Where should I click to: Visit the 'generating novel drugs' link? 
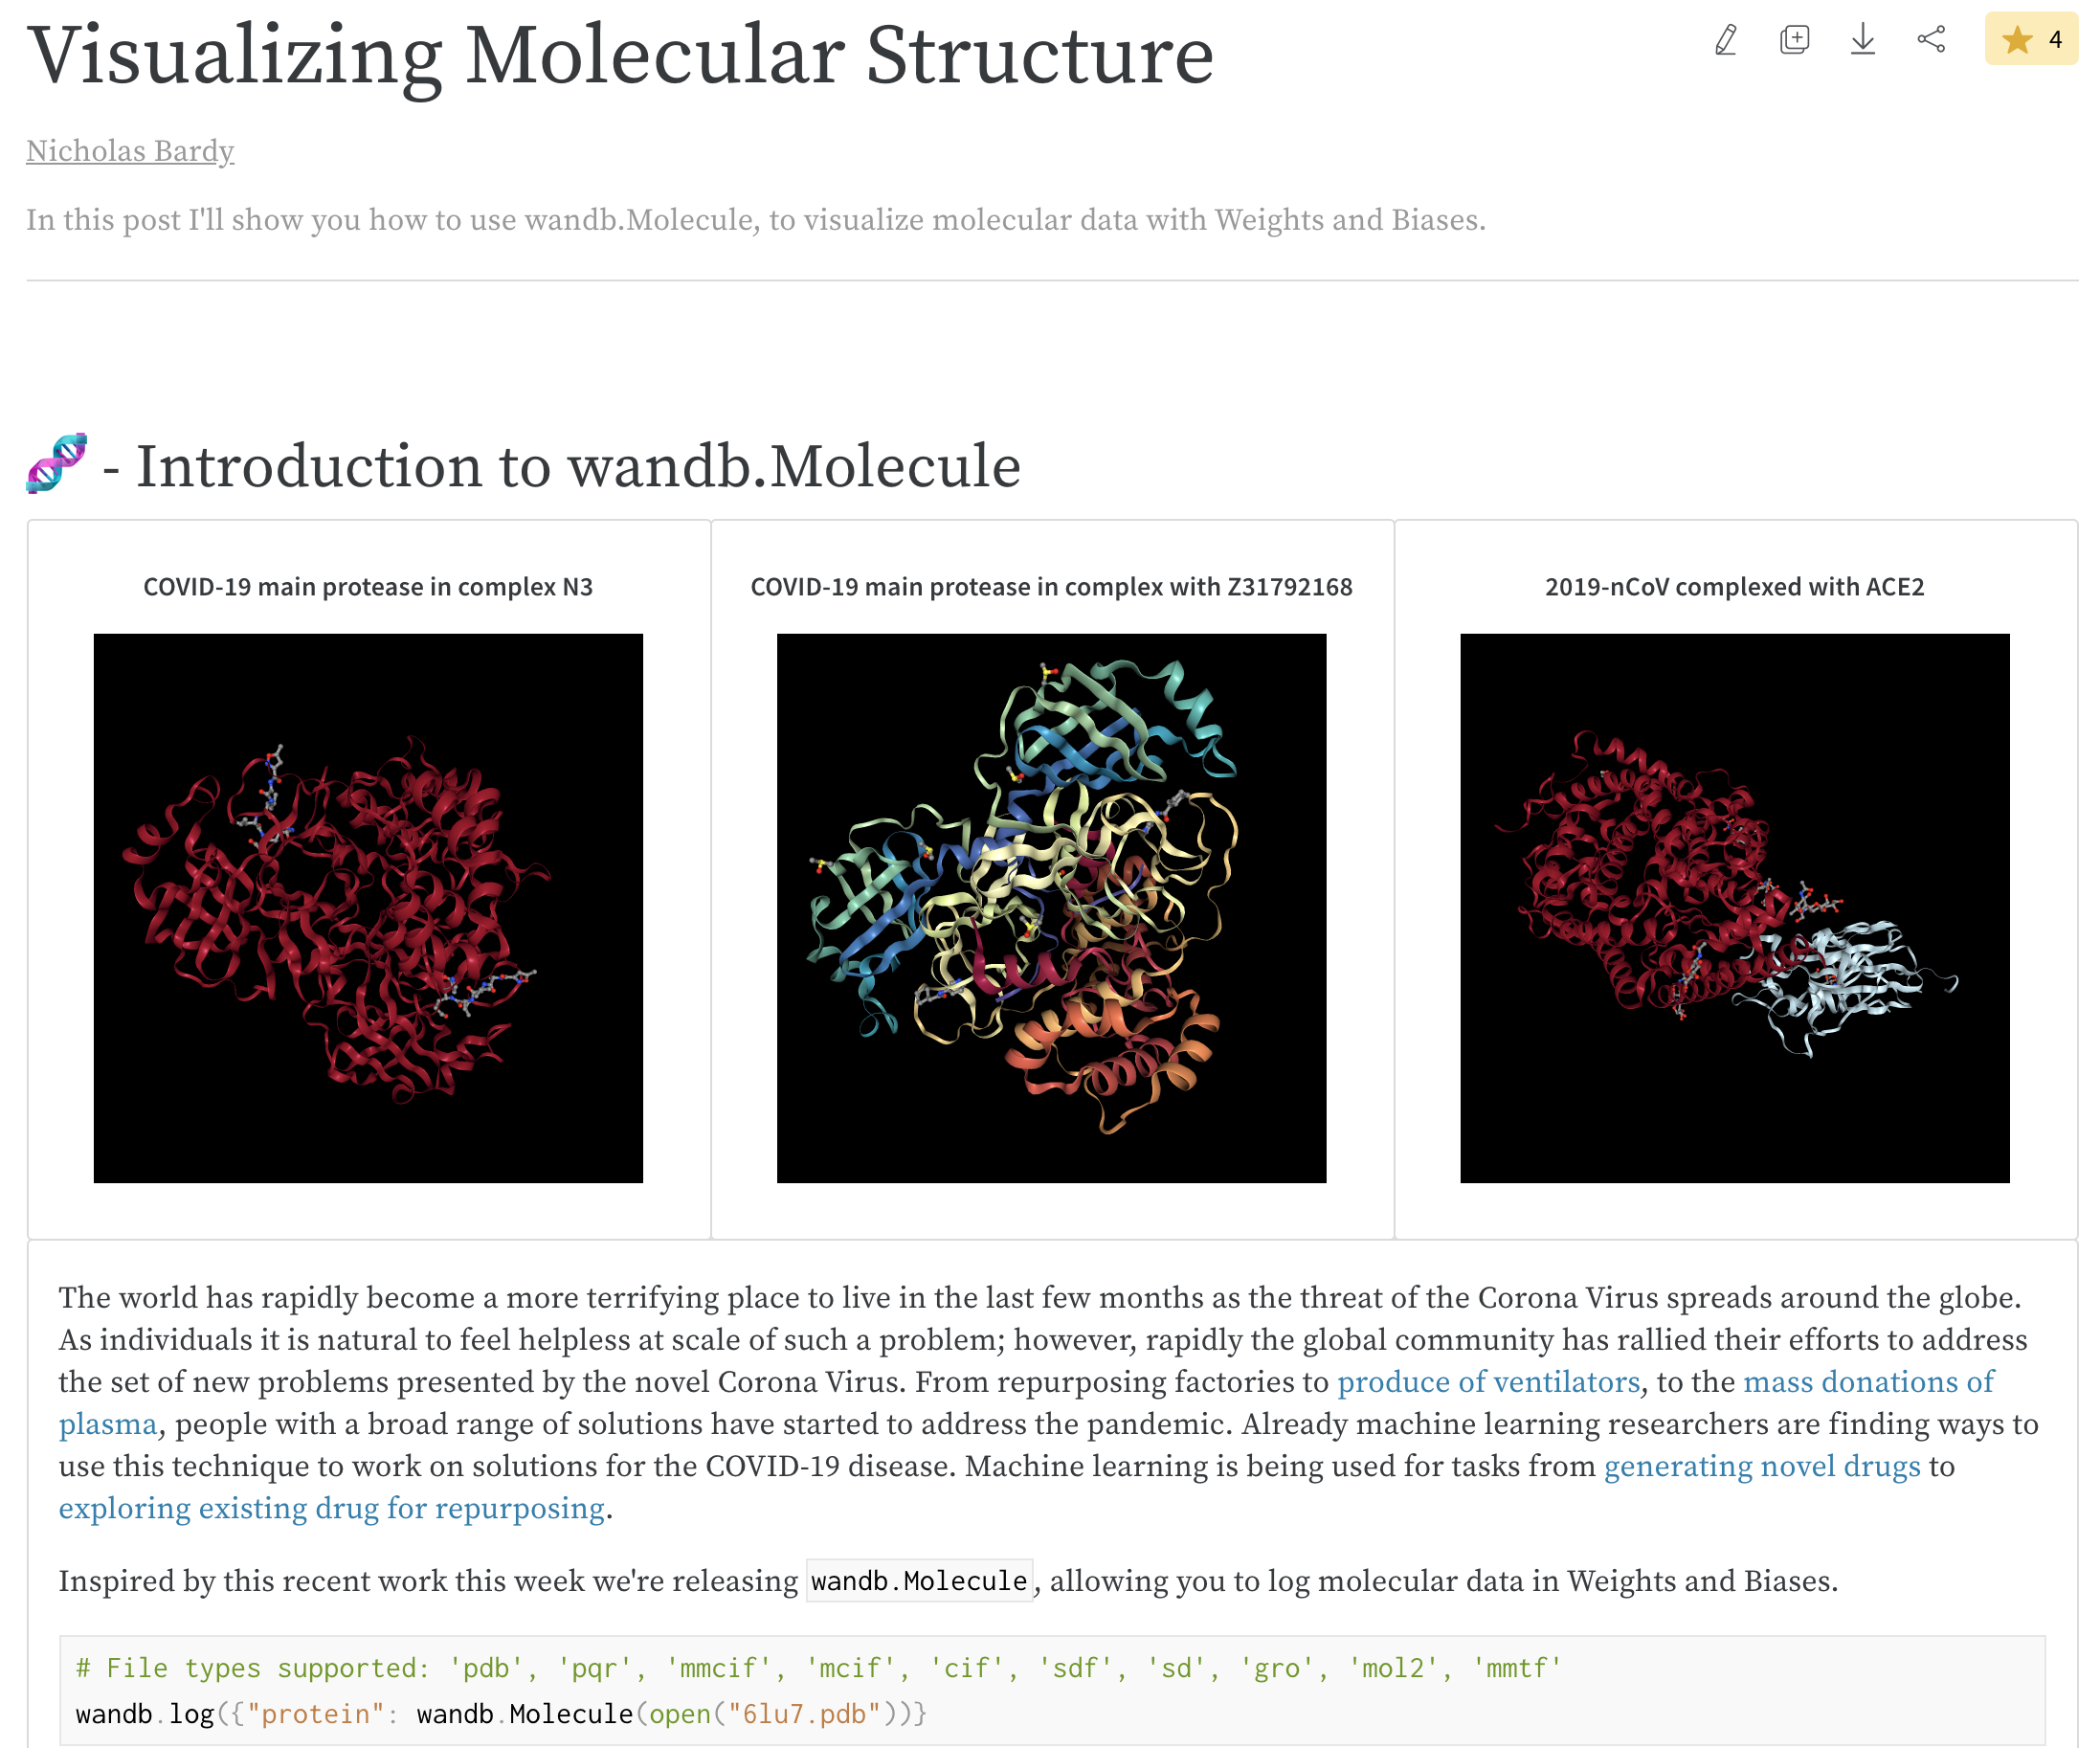click(x=1762, y=1466)
